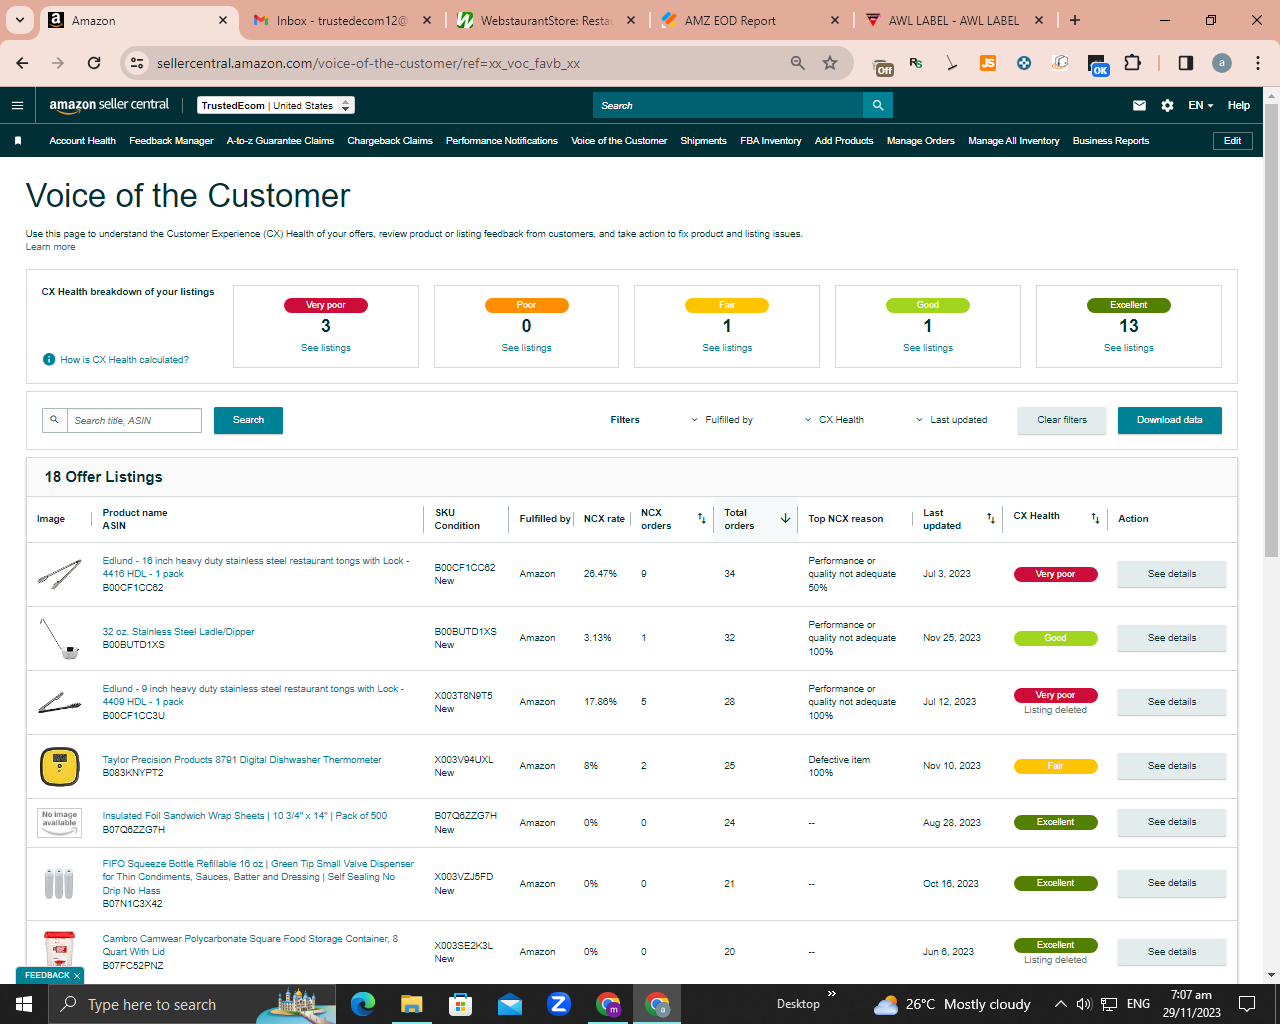1280x1024 pixels.
Task: Switch to the AWL LABEL tab
Action: click(x=954, y=20)
